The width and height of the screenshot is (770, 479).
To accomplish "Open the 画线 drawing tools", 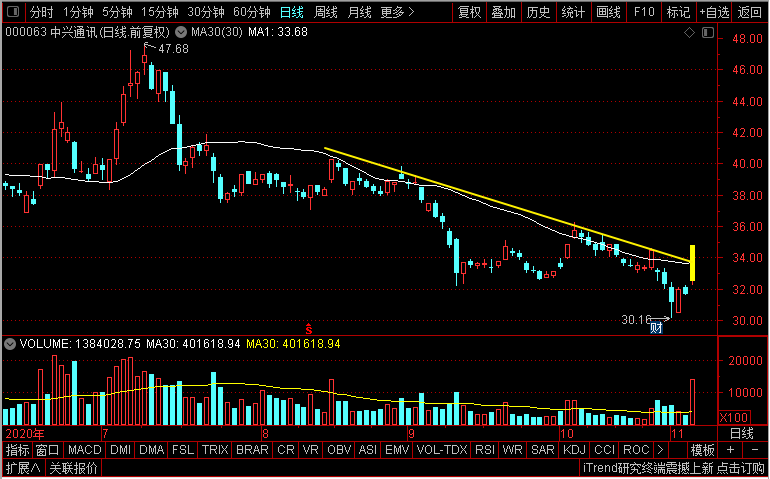I will 608,12.
